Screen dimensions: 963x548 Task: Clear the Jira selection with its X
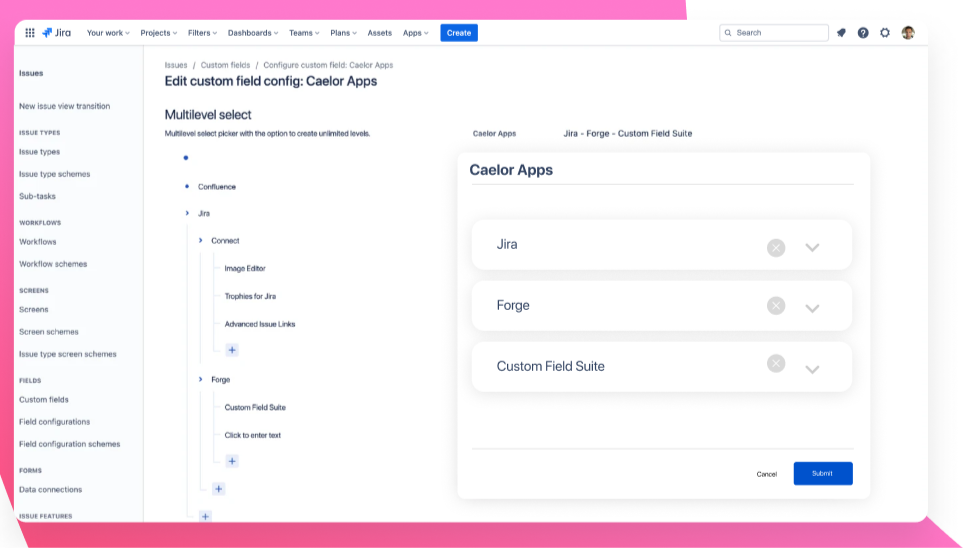click(776, 248)
